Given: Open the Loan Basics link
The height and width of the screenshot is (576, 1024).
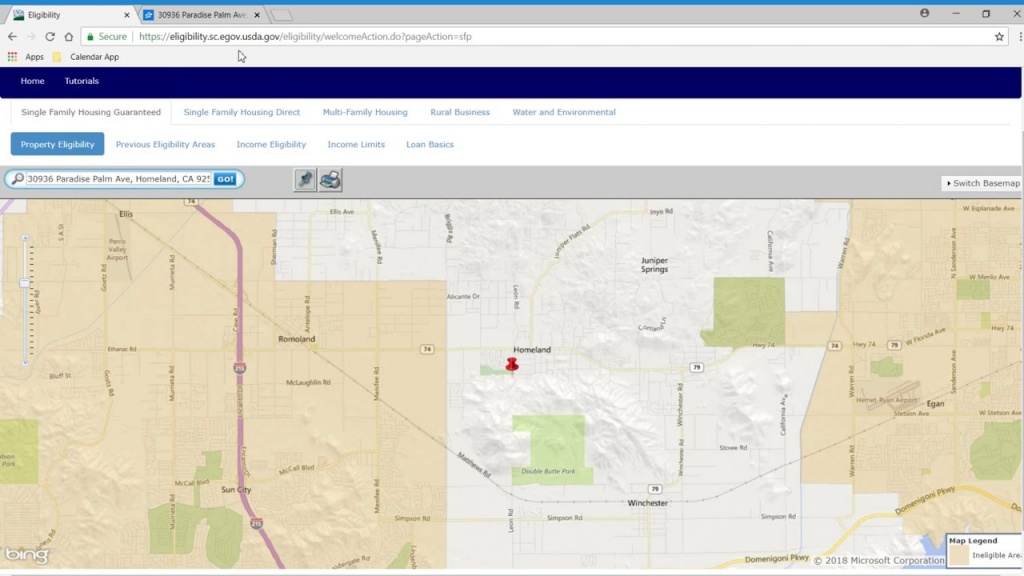Looking at the screenshot, I should [429, 144].
